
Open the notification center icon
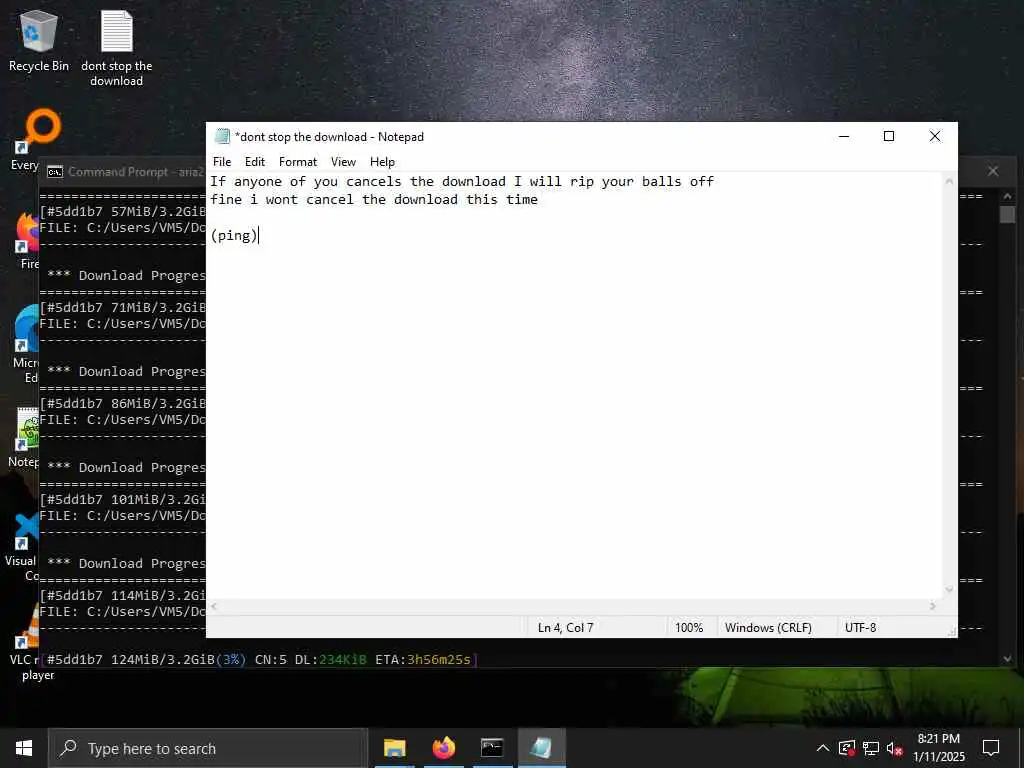[x=991, y=748]
